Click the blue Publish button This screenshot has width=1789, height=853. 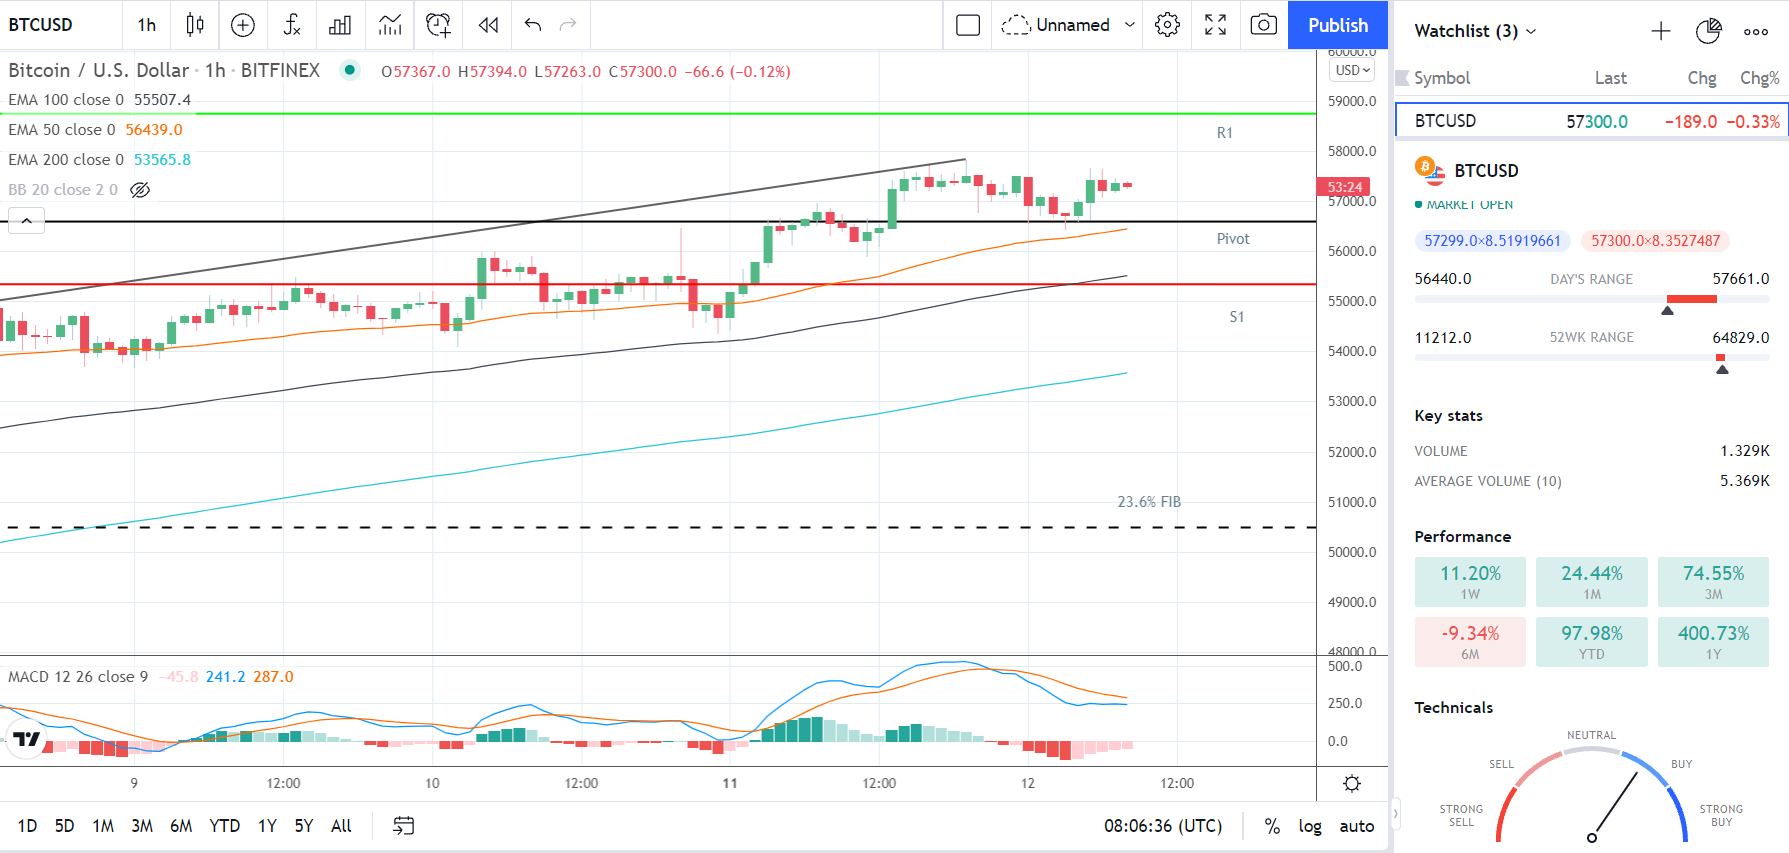pos(1338,25)
